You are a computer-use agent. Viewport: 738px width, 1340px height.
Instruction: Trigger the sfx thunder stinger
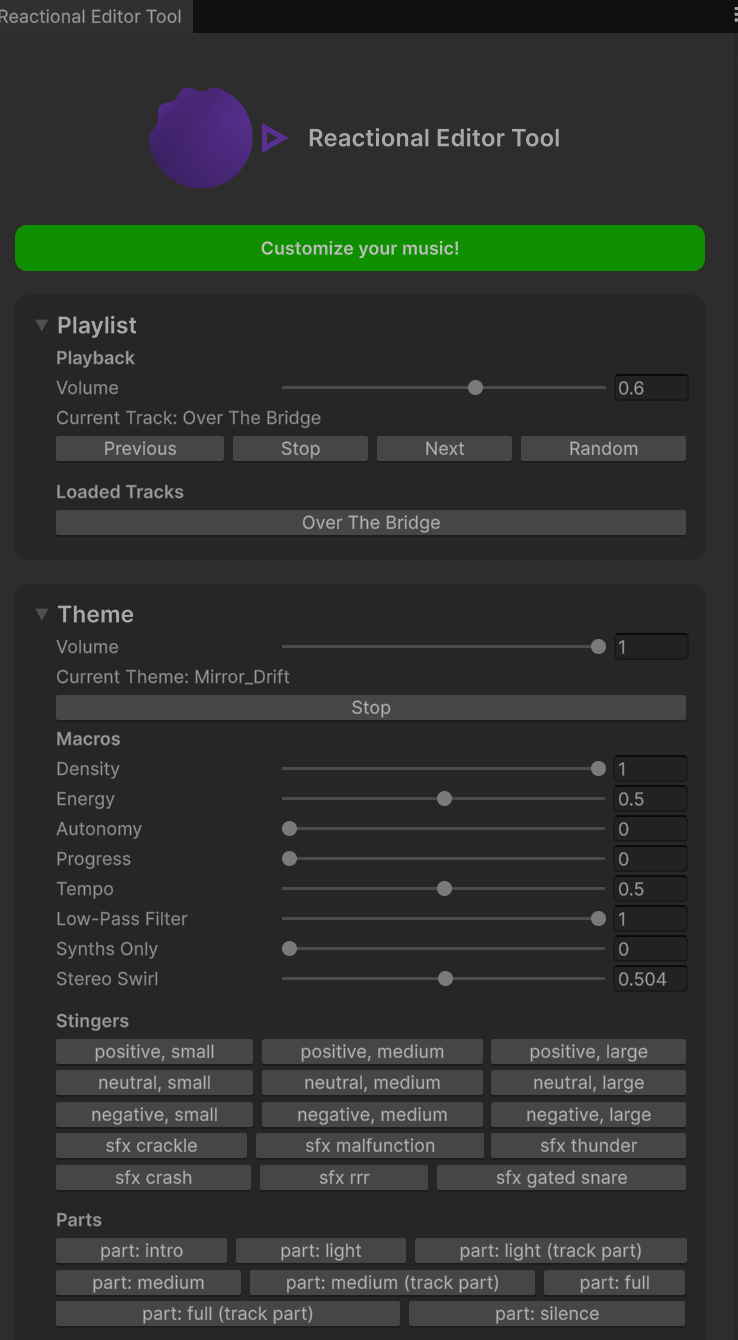[x=588, y=1146]
